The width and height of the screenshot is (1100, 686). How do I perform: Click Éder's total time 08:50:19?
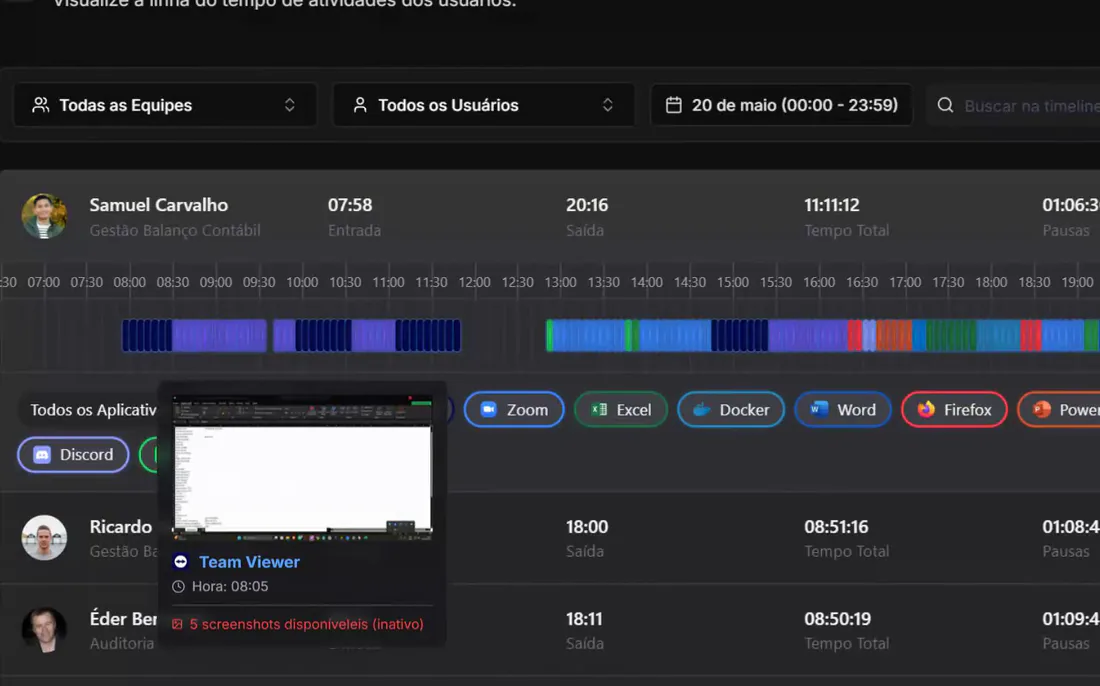pos(838,619)
